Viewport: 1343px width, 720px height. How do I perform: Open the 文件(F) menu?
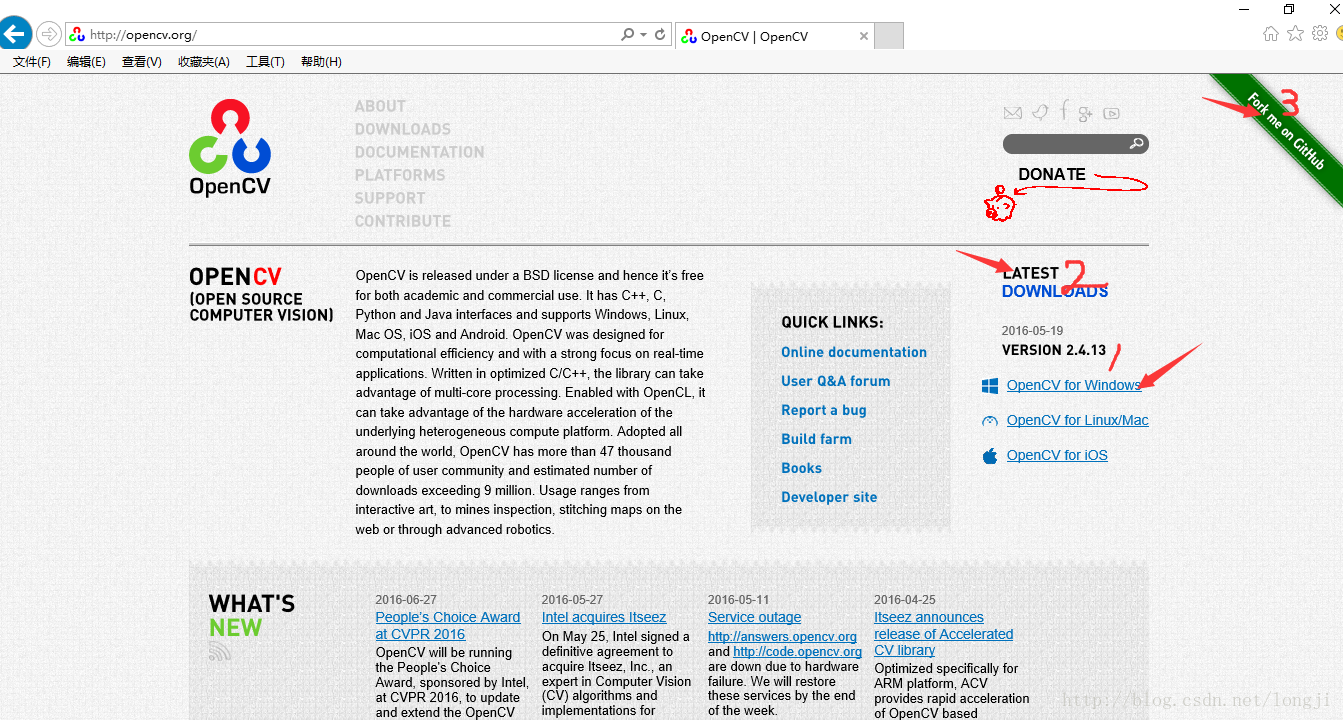click(x=32, y=62)
